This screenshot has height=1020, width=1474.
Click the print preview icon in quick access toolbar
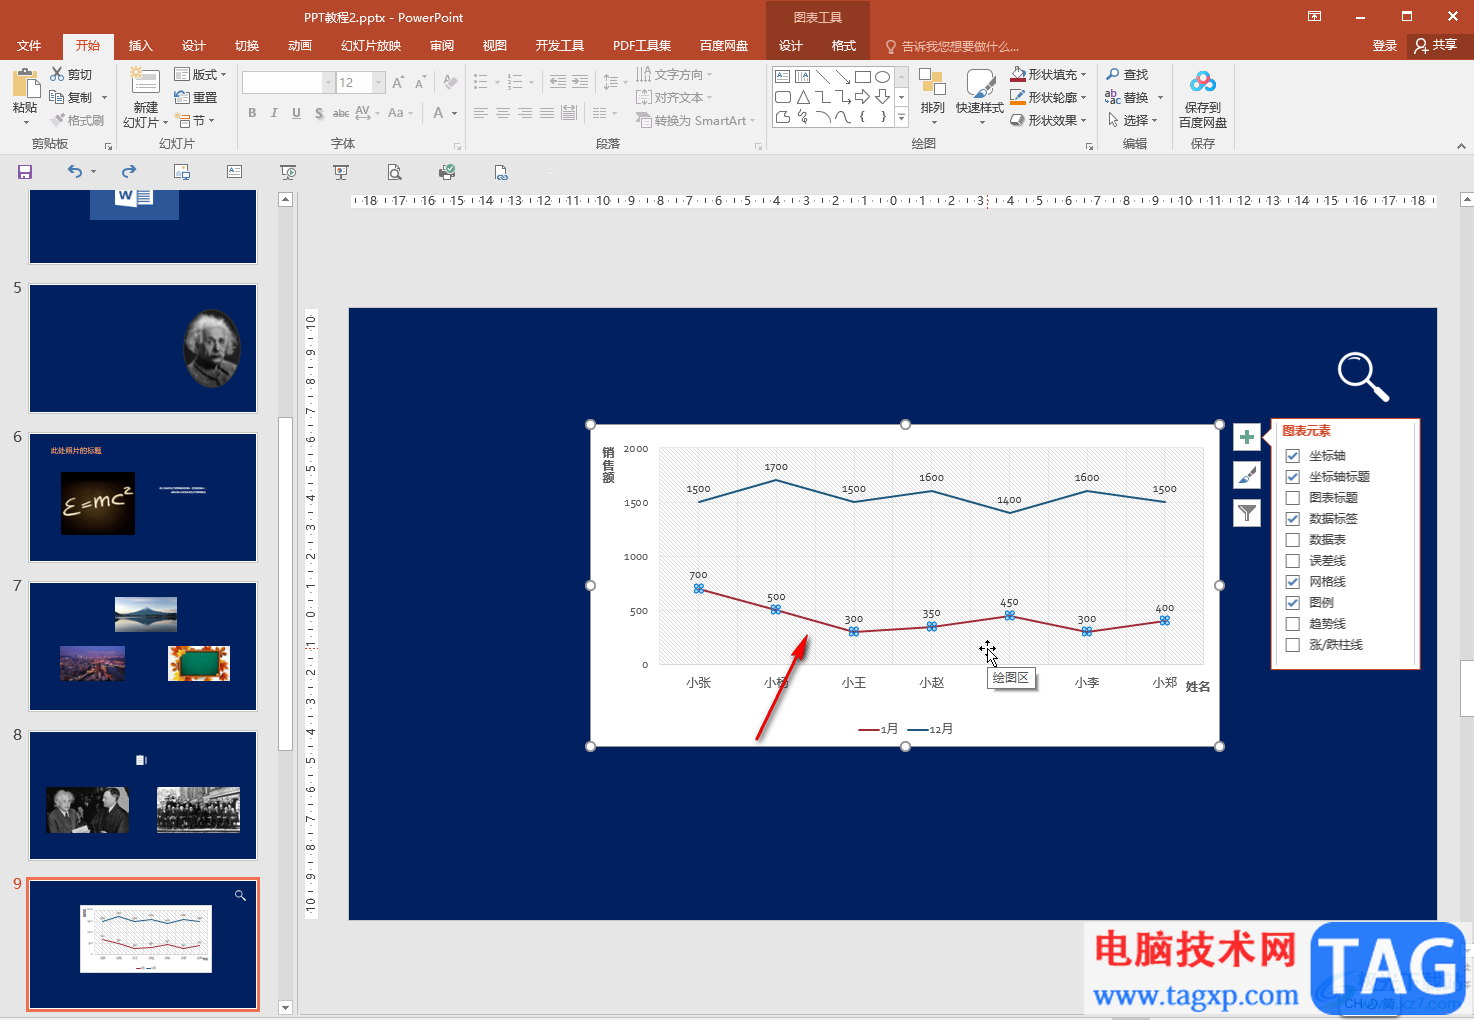(x=395, y=172)
